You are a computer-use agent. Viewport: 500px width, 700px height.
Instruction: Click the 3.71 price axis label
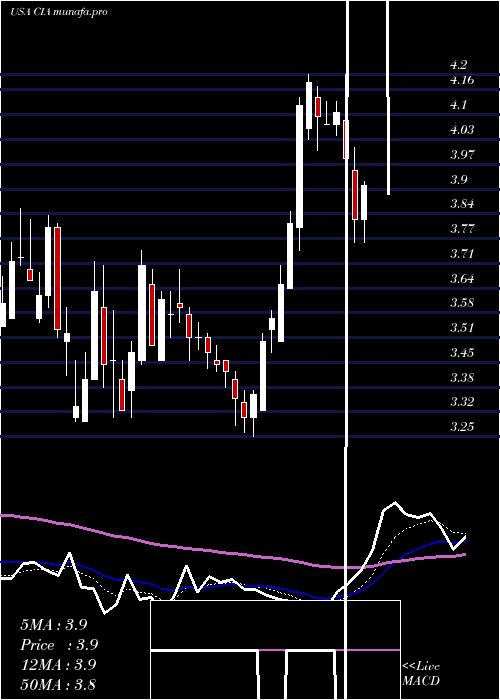click(462, 254)
